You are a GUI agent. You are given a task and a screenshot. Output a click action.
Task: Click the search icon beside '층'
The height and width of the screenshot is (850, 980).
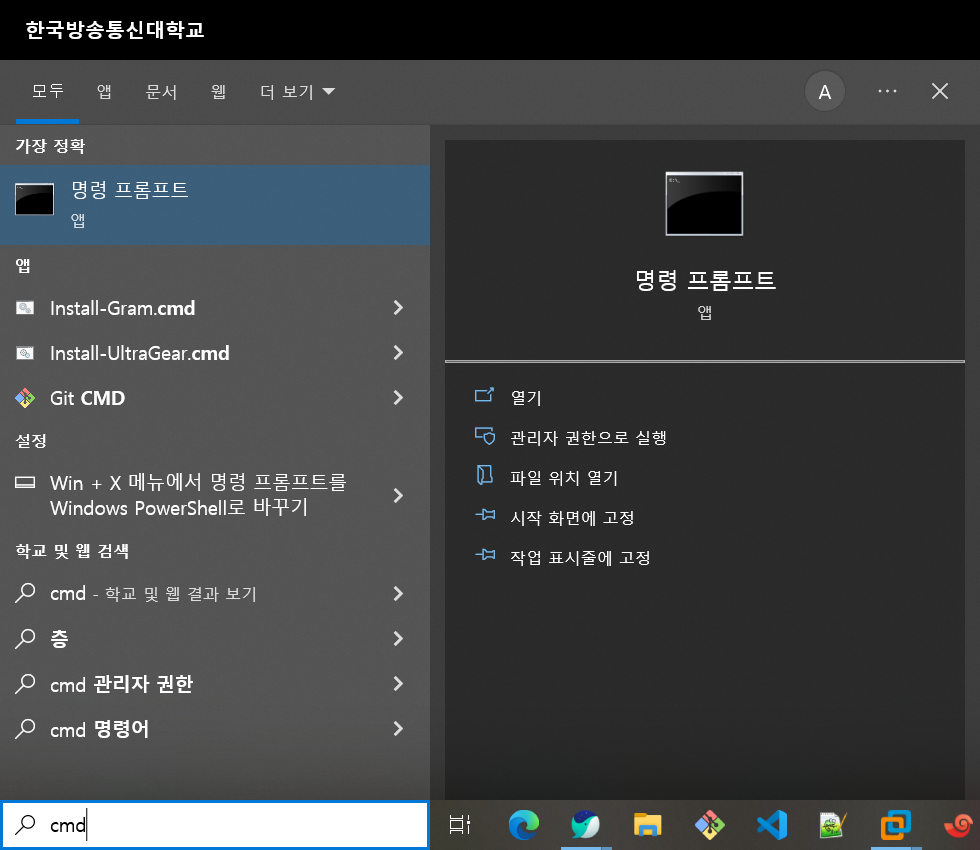(x=25, y=639)
